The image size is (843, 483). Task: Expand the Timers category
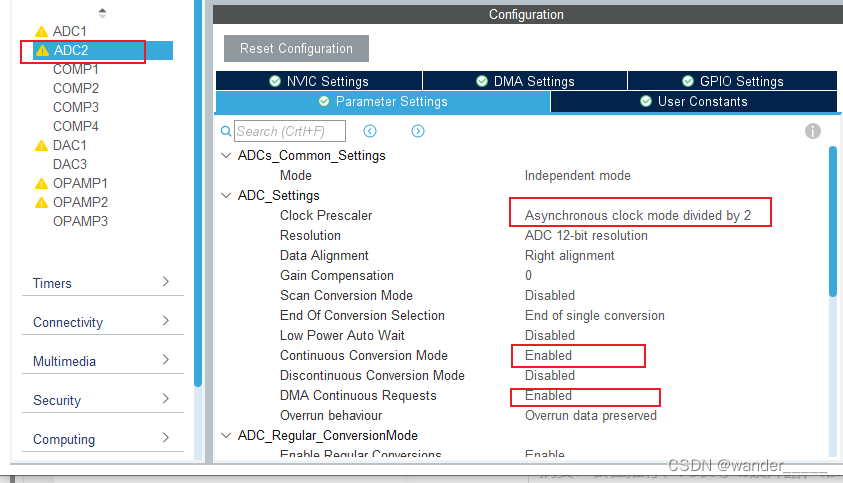(x=102, y=282)
